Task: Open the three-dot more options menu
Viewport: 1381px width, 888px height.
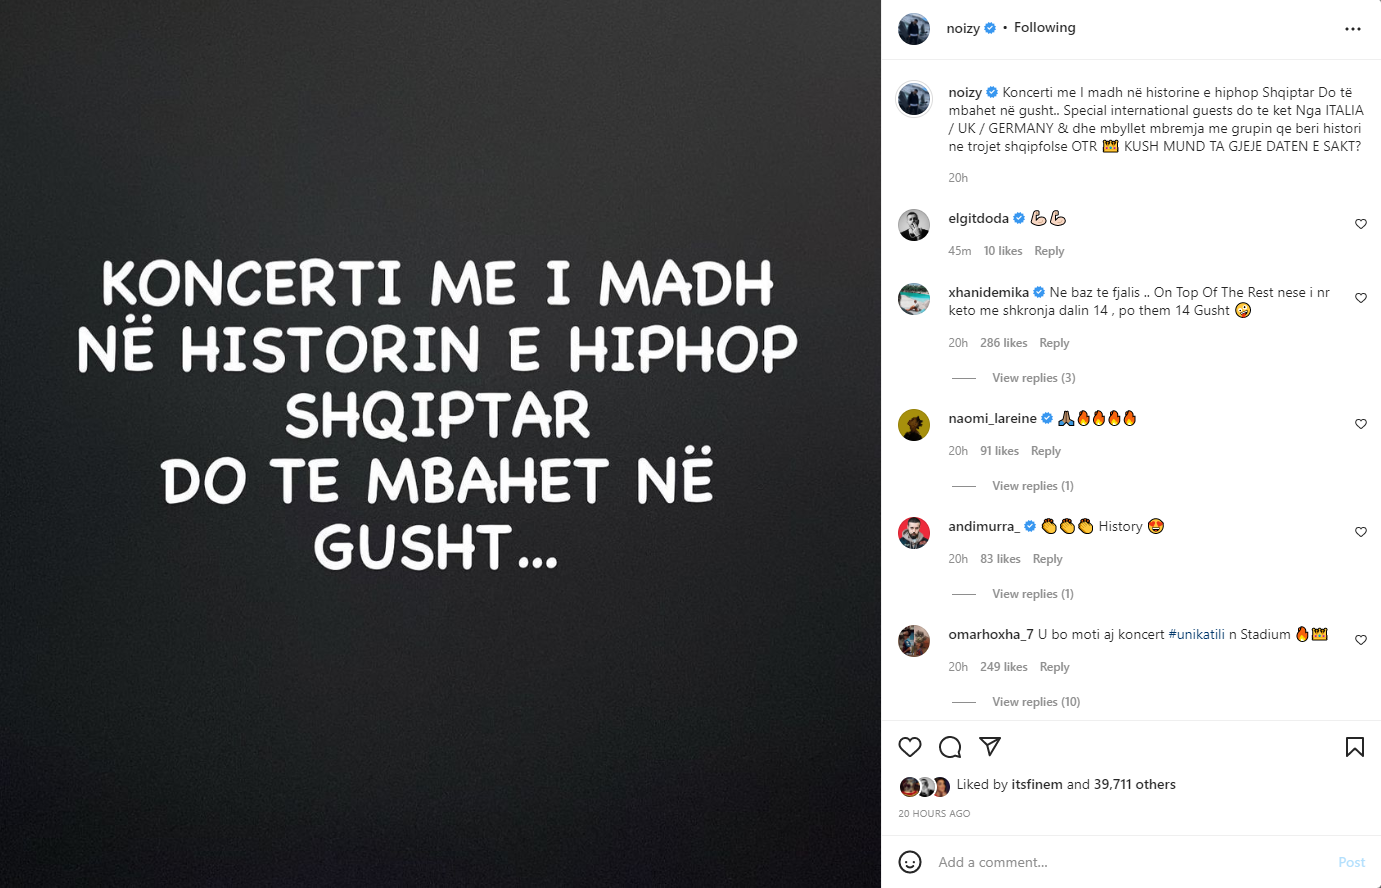Action: click(x=1353, y=29)
